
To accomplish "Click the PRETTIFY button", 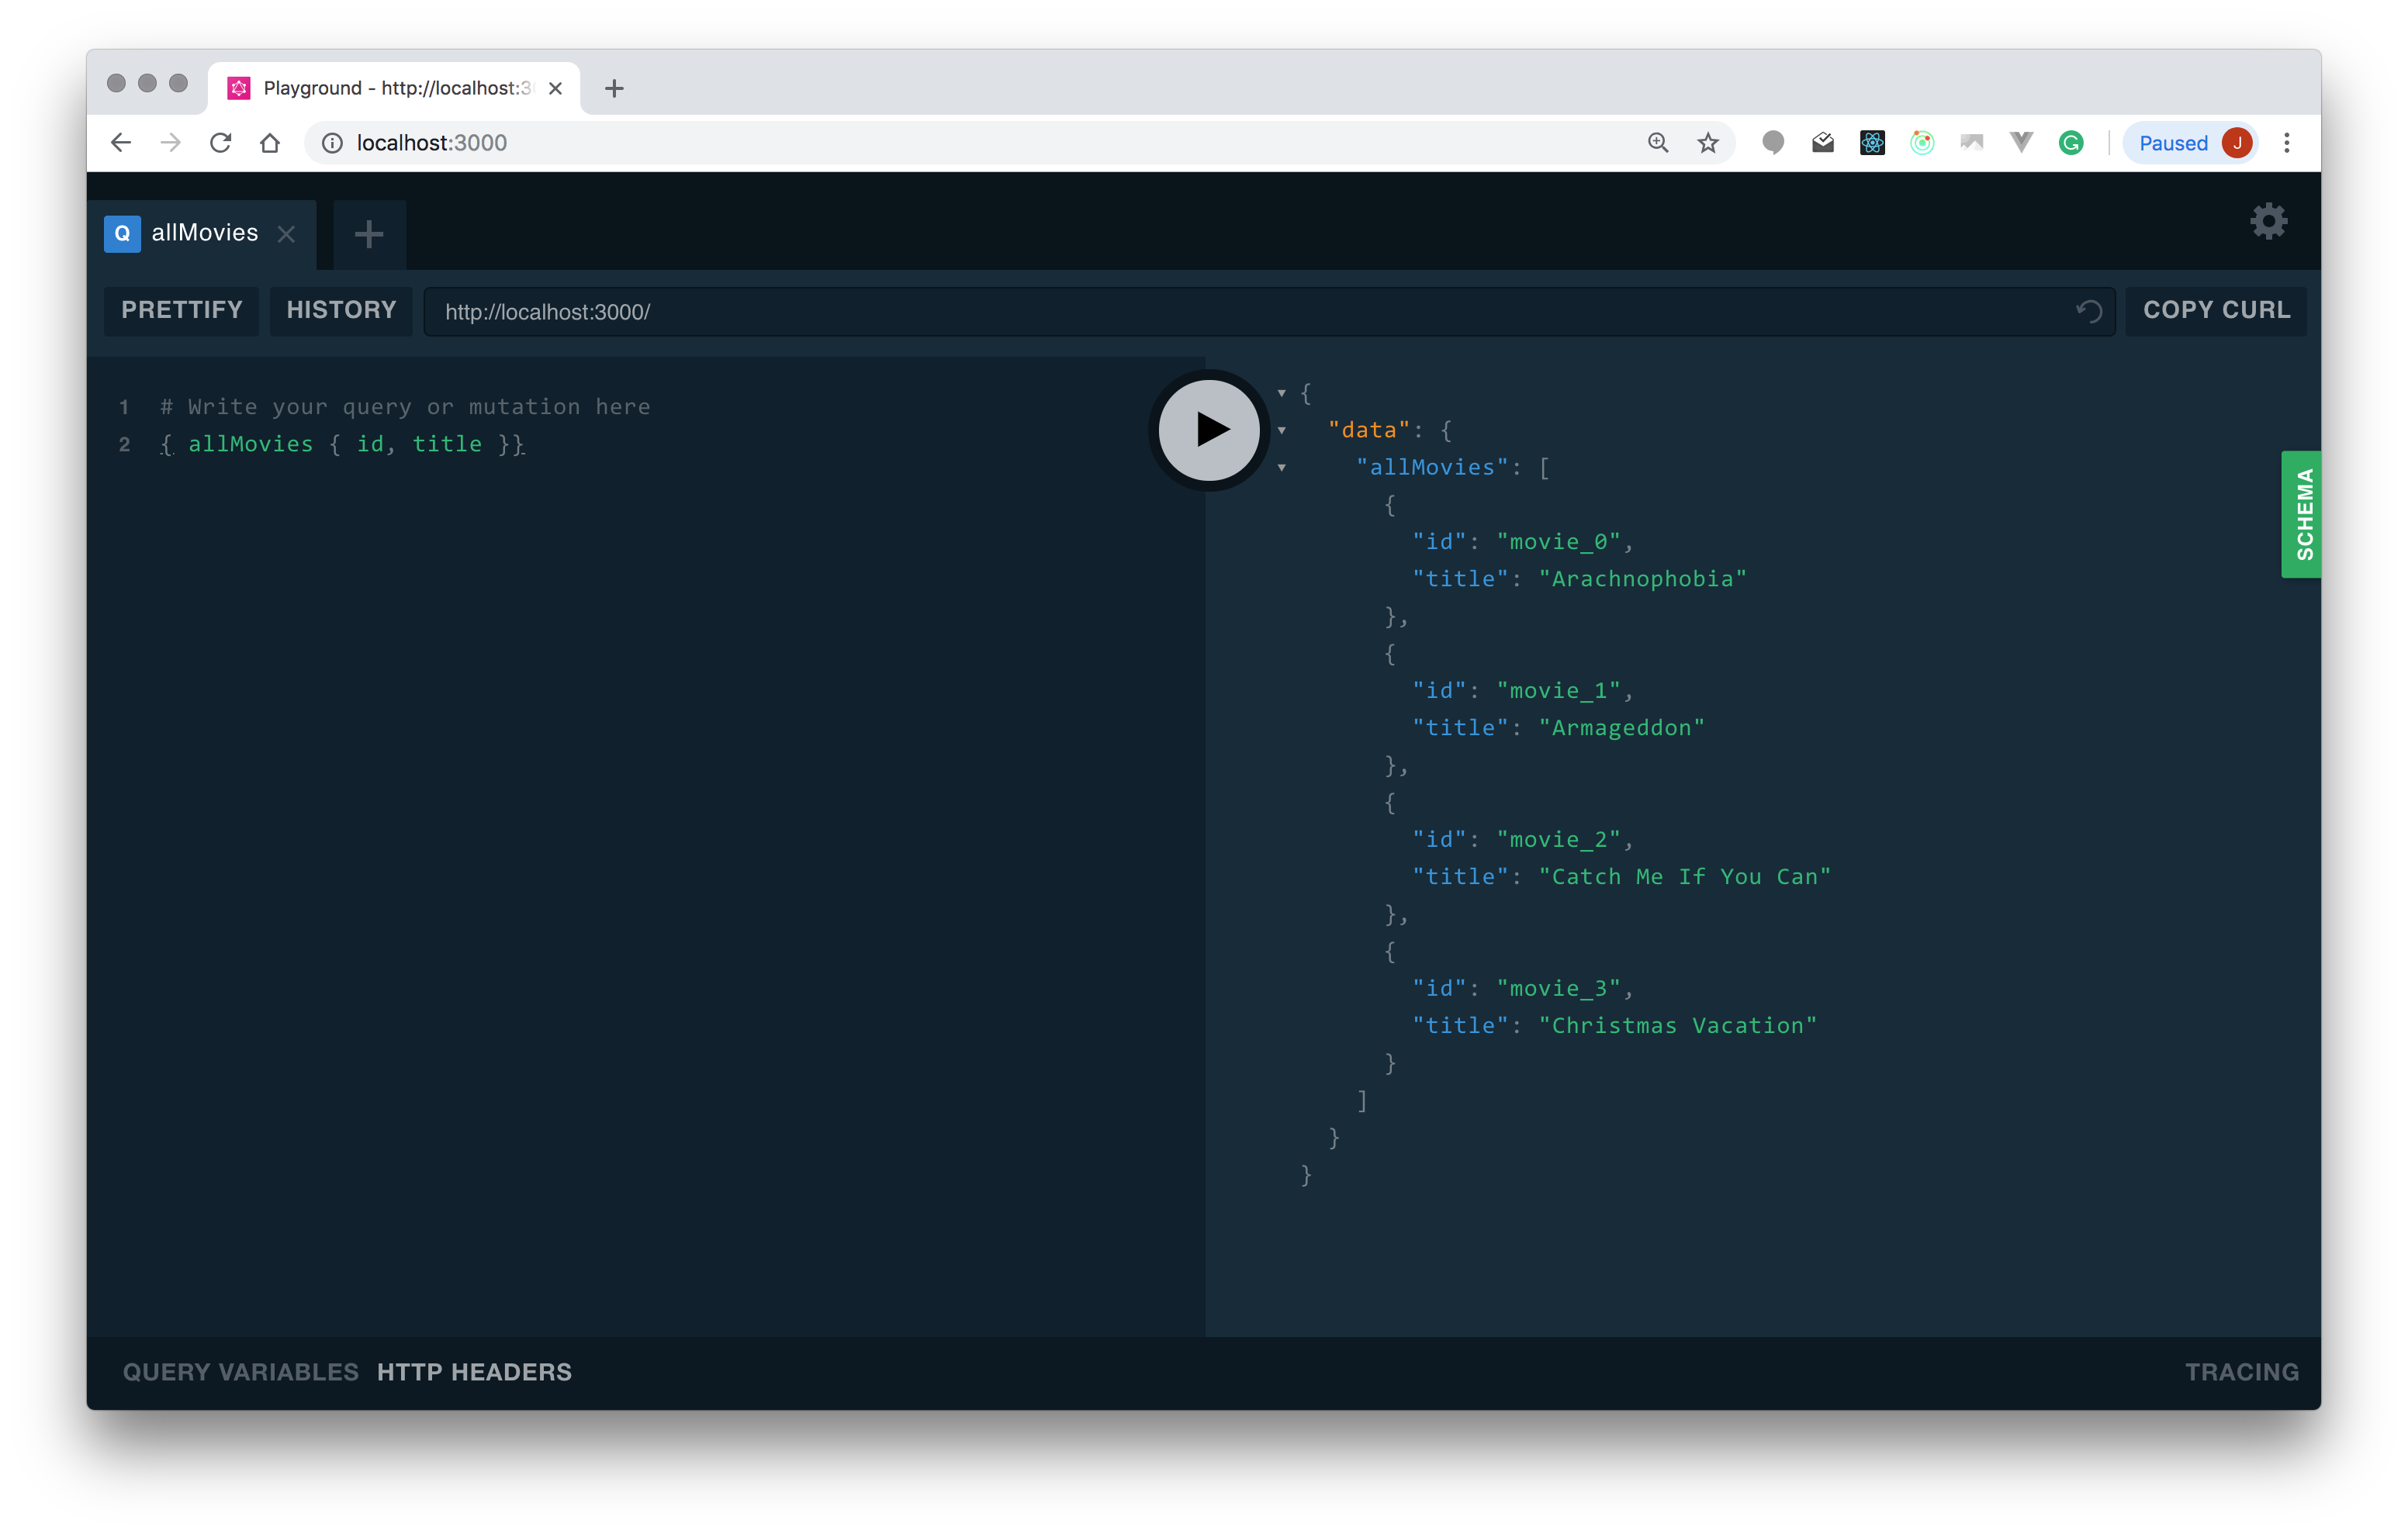I will pyautogui.click(x=182, y=310).
